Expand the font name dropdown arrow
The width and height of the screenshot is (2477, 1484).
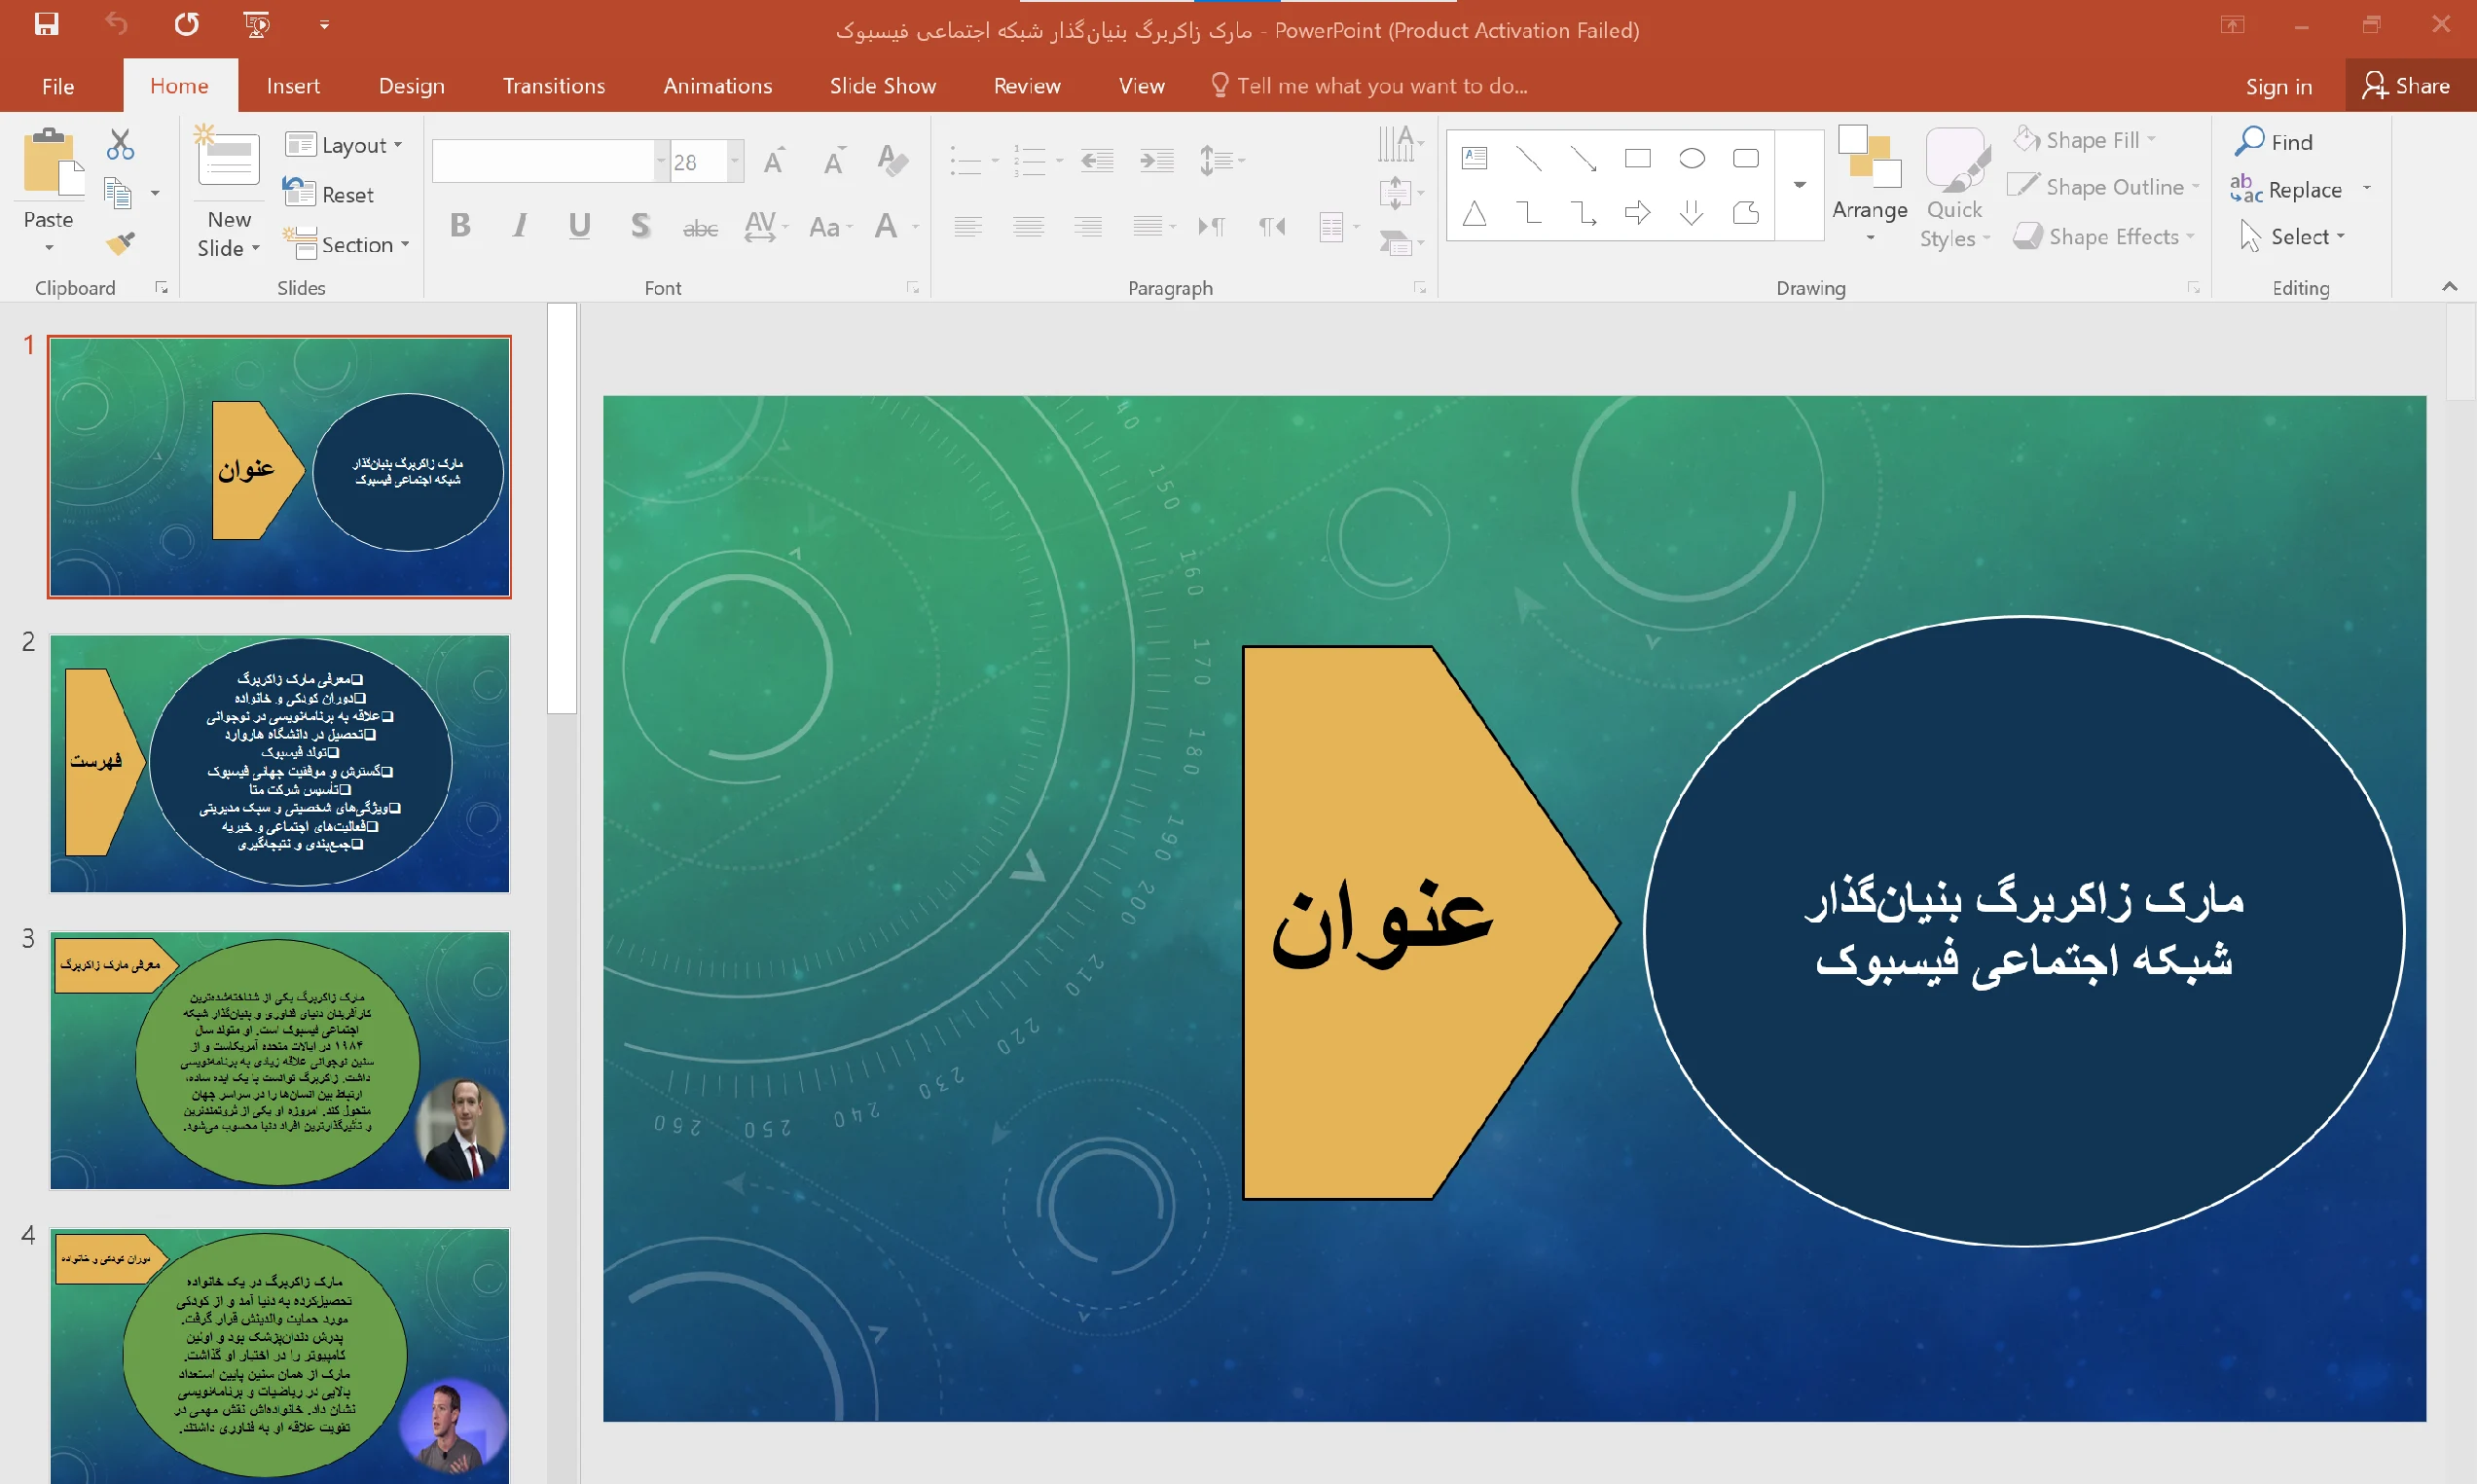point(661,161)
